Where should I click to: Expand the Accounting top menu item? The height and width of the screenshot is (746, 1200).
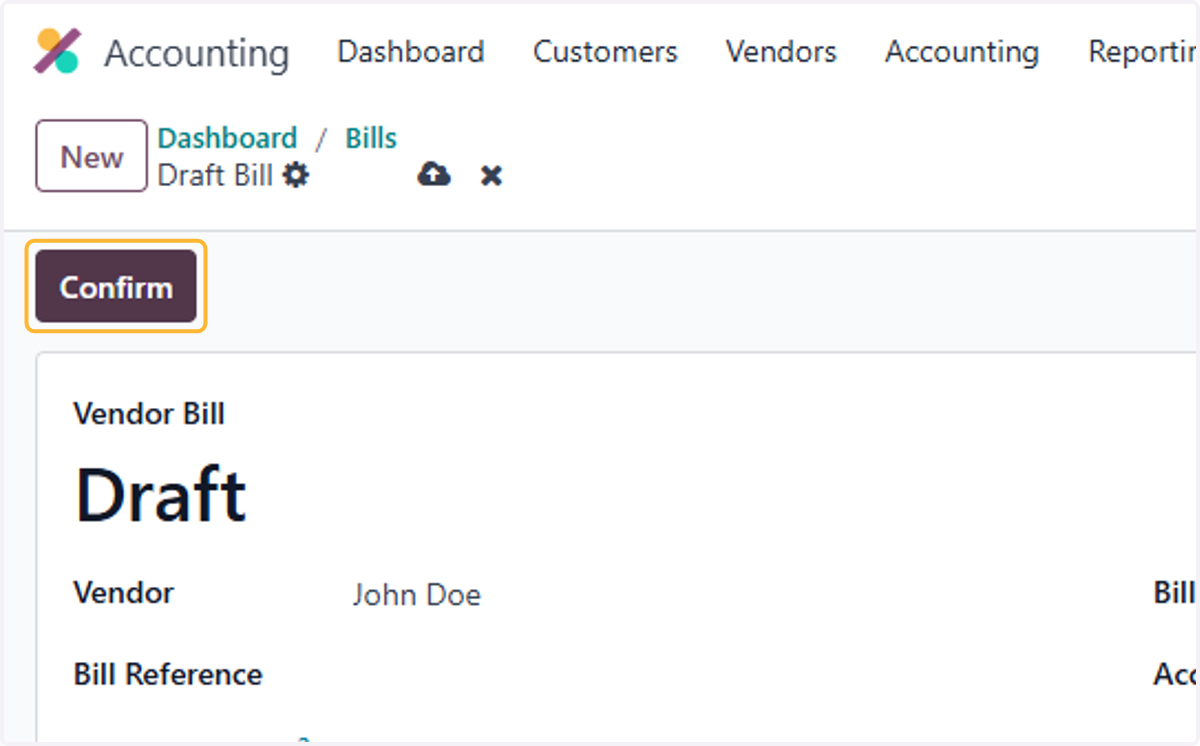962,51
